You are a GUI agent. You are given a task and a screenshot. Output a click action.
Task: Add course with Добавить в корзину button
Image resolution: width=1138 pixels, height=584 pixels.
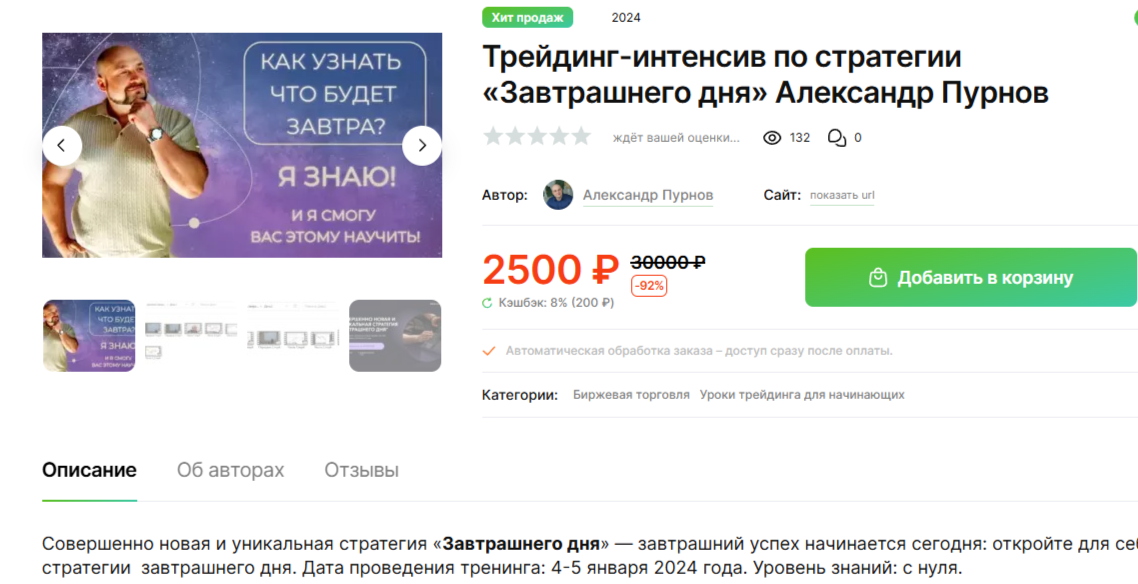(970, 277)
